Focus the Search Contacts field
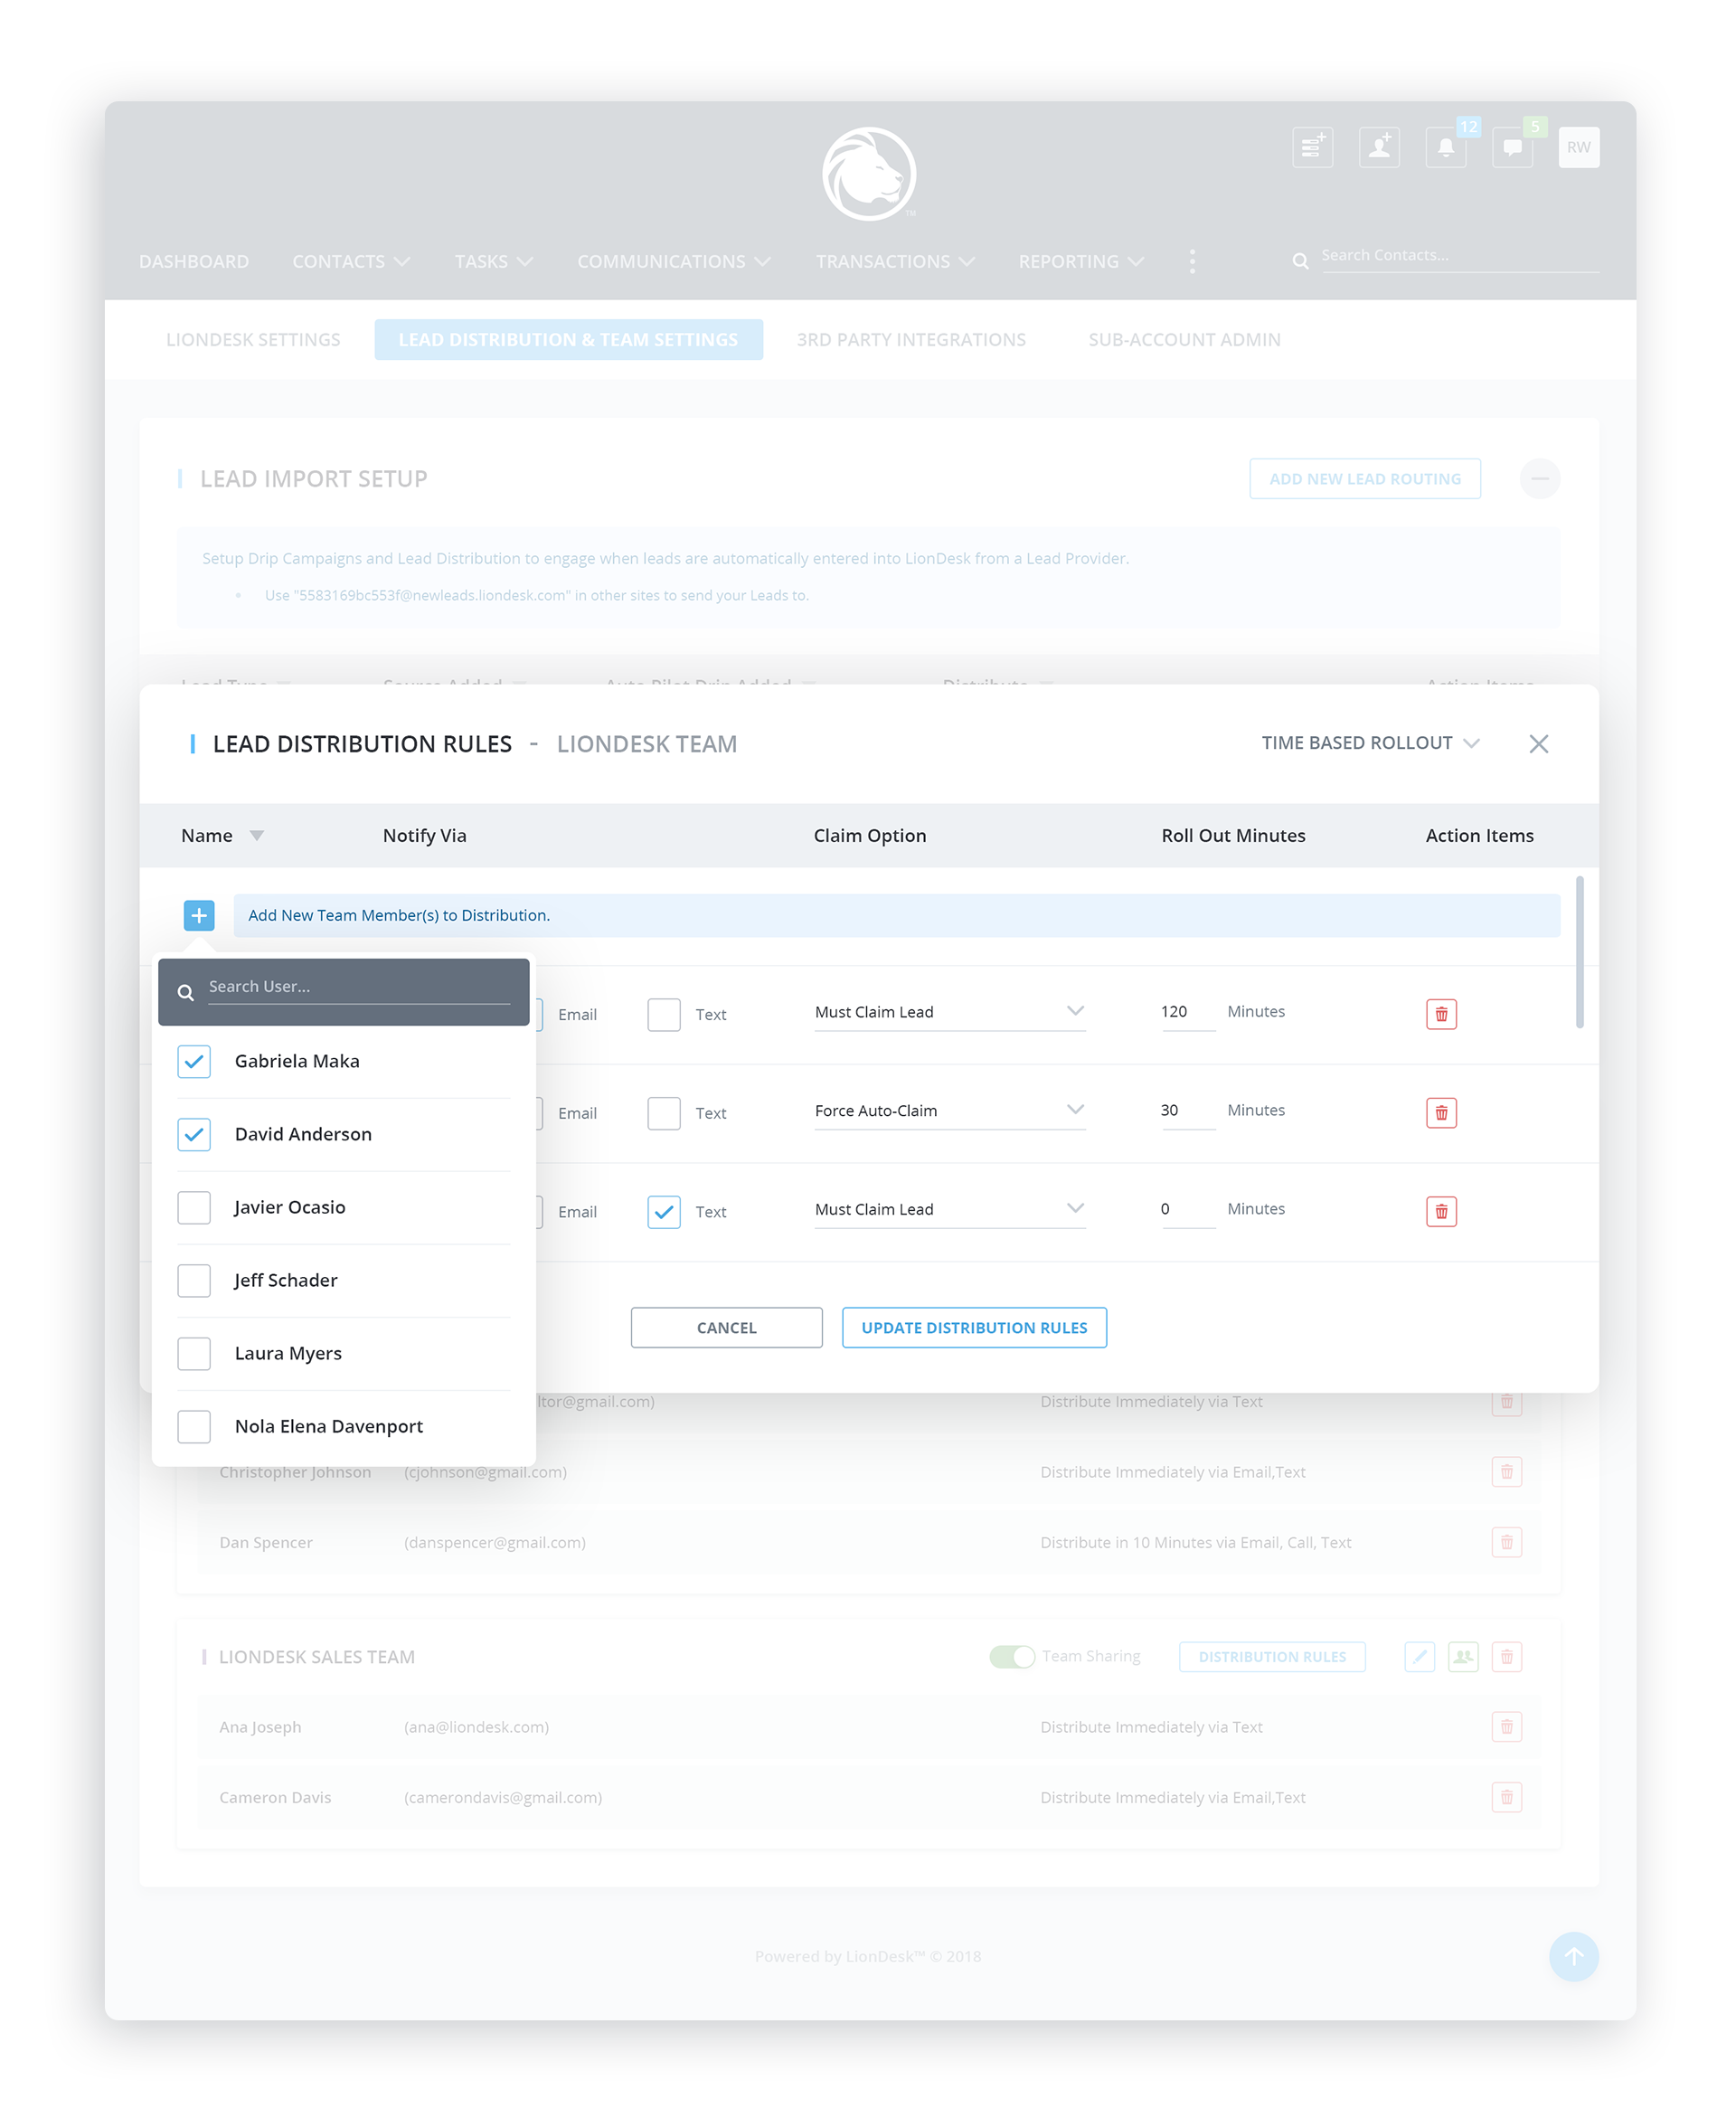1736x2118 pixels. [1459, 256]
